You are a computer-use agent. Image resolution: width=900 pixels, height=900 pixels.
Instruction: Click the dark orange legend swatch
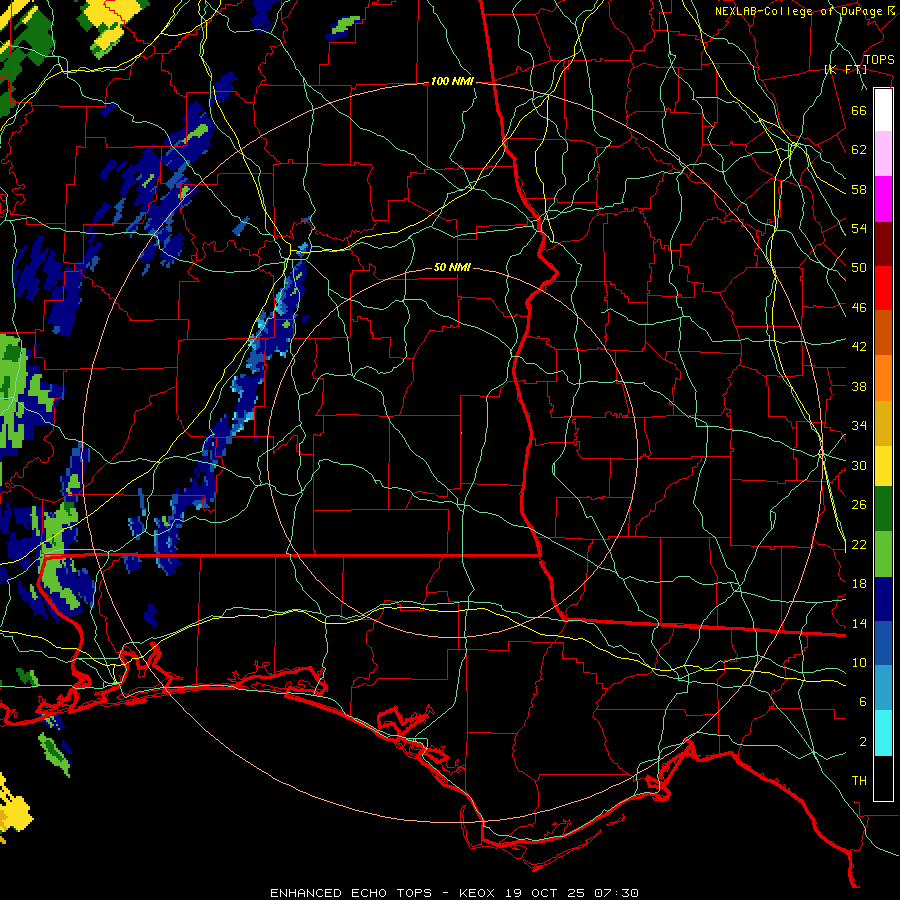pos(883,332)
